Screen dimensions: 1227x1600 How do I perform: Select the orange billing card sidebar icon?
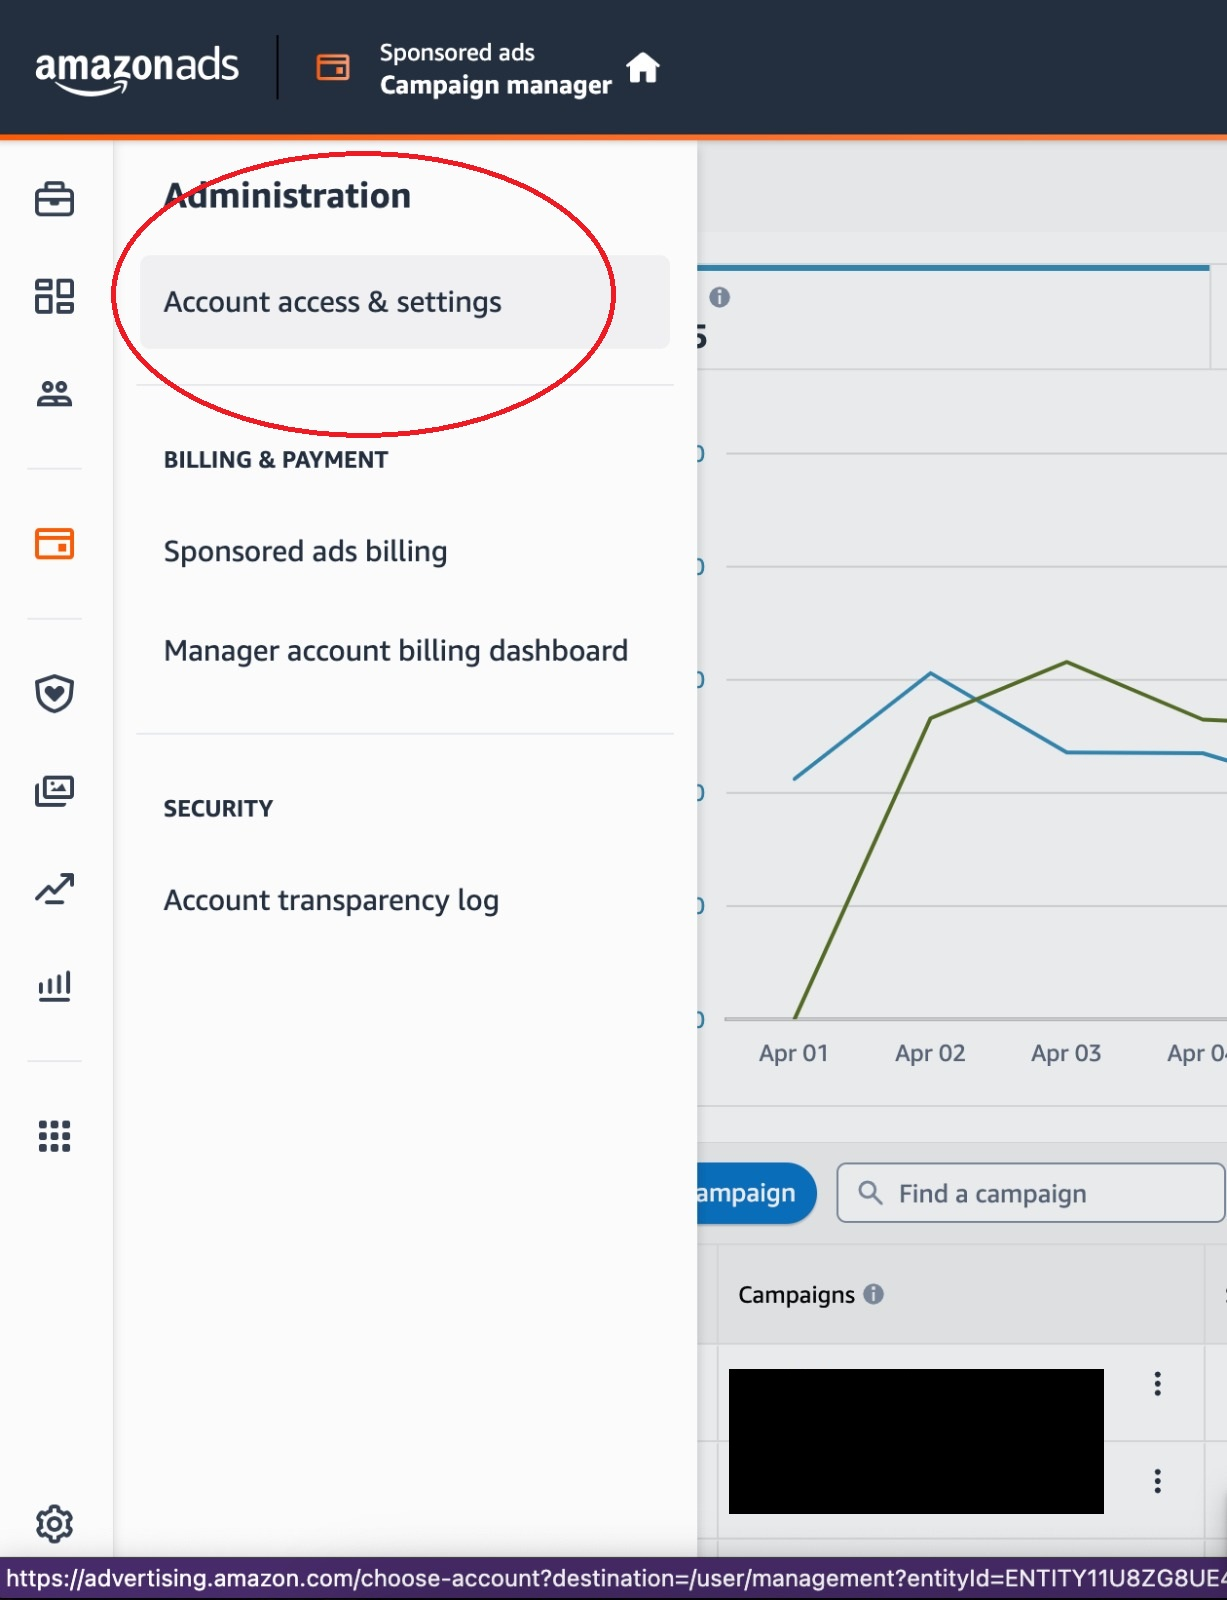[x=55, y=544]
